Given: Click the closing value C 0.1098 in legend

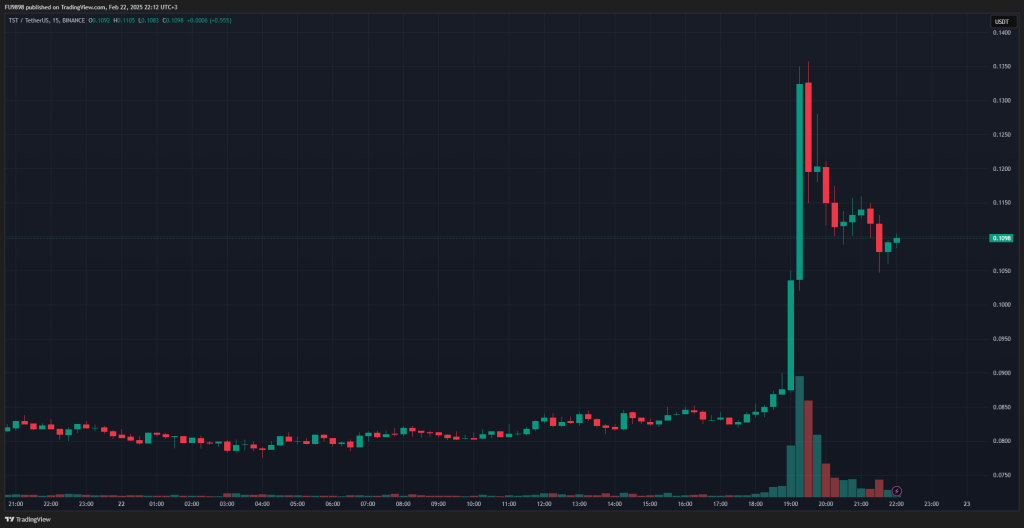Looking at the screenshot, I should (x=174, y=20).
